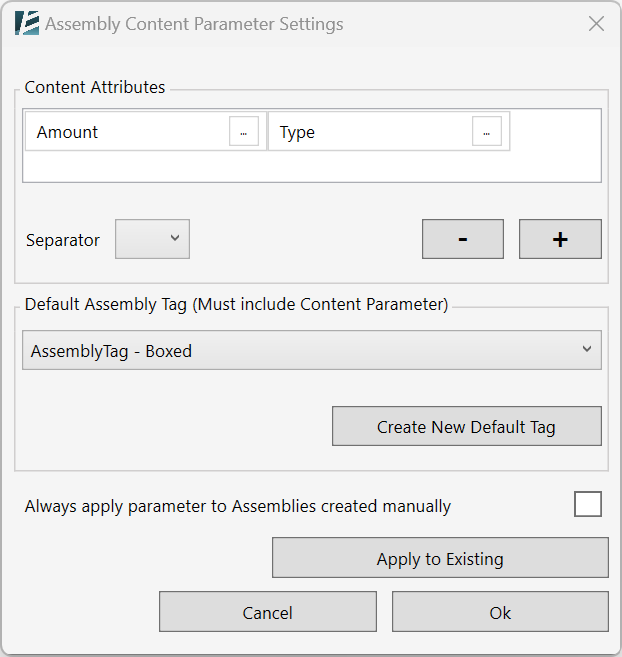The width and height of the screenshot is (622, 657).
Task: Open the ellipsis button next to Type
Action: pos(487,132)
